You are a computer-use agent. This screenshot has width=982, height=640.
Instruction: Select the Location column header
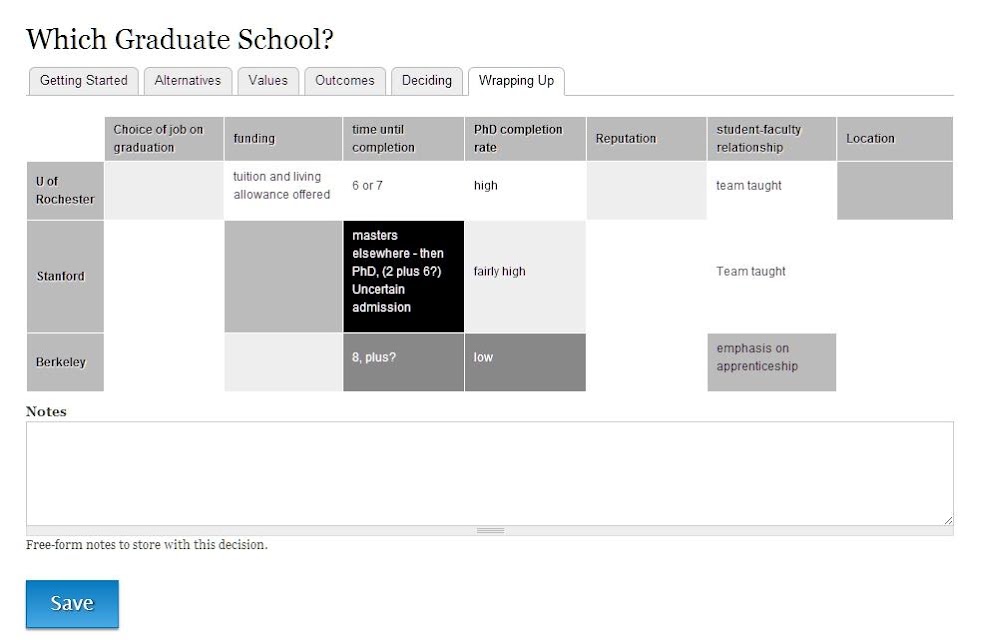[x=895, y=138]
